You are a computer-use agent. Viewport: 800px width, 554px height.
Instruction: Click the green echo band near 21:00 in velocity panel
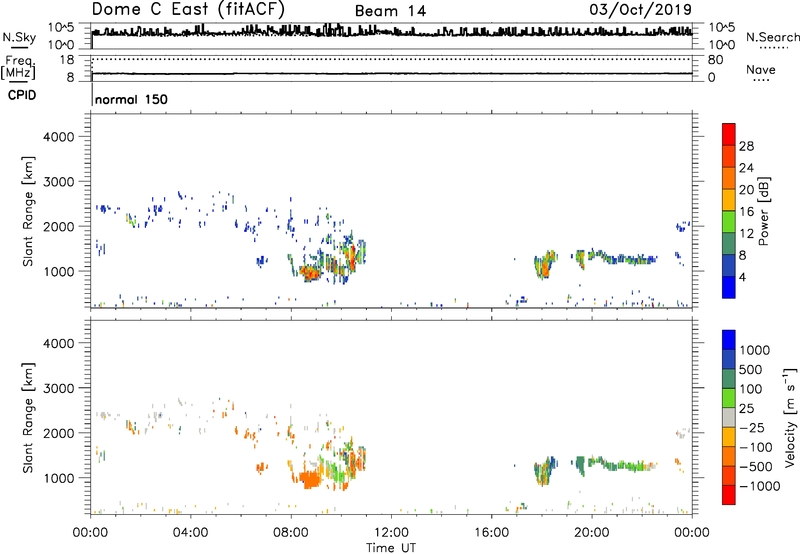coord(622,465)
